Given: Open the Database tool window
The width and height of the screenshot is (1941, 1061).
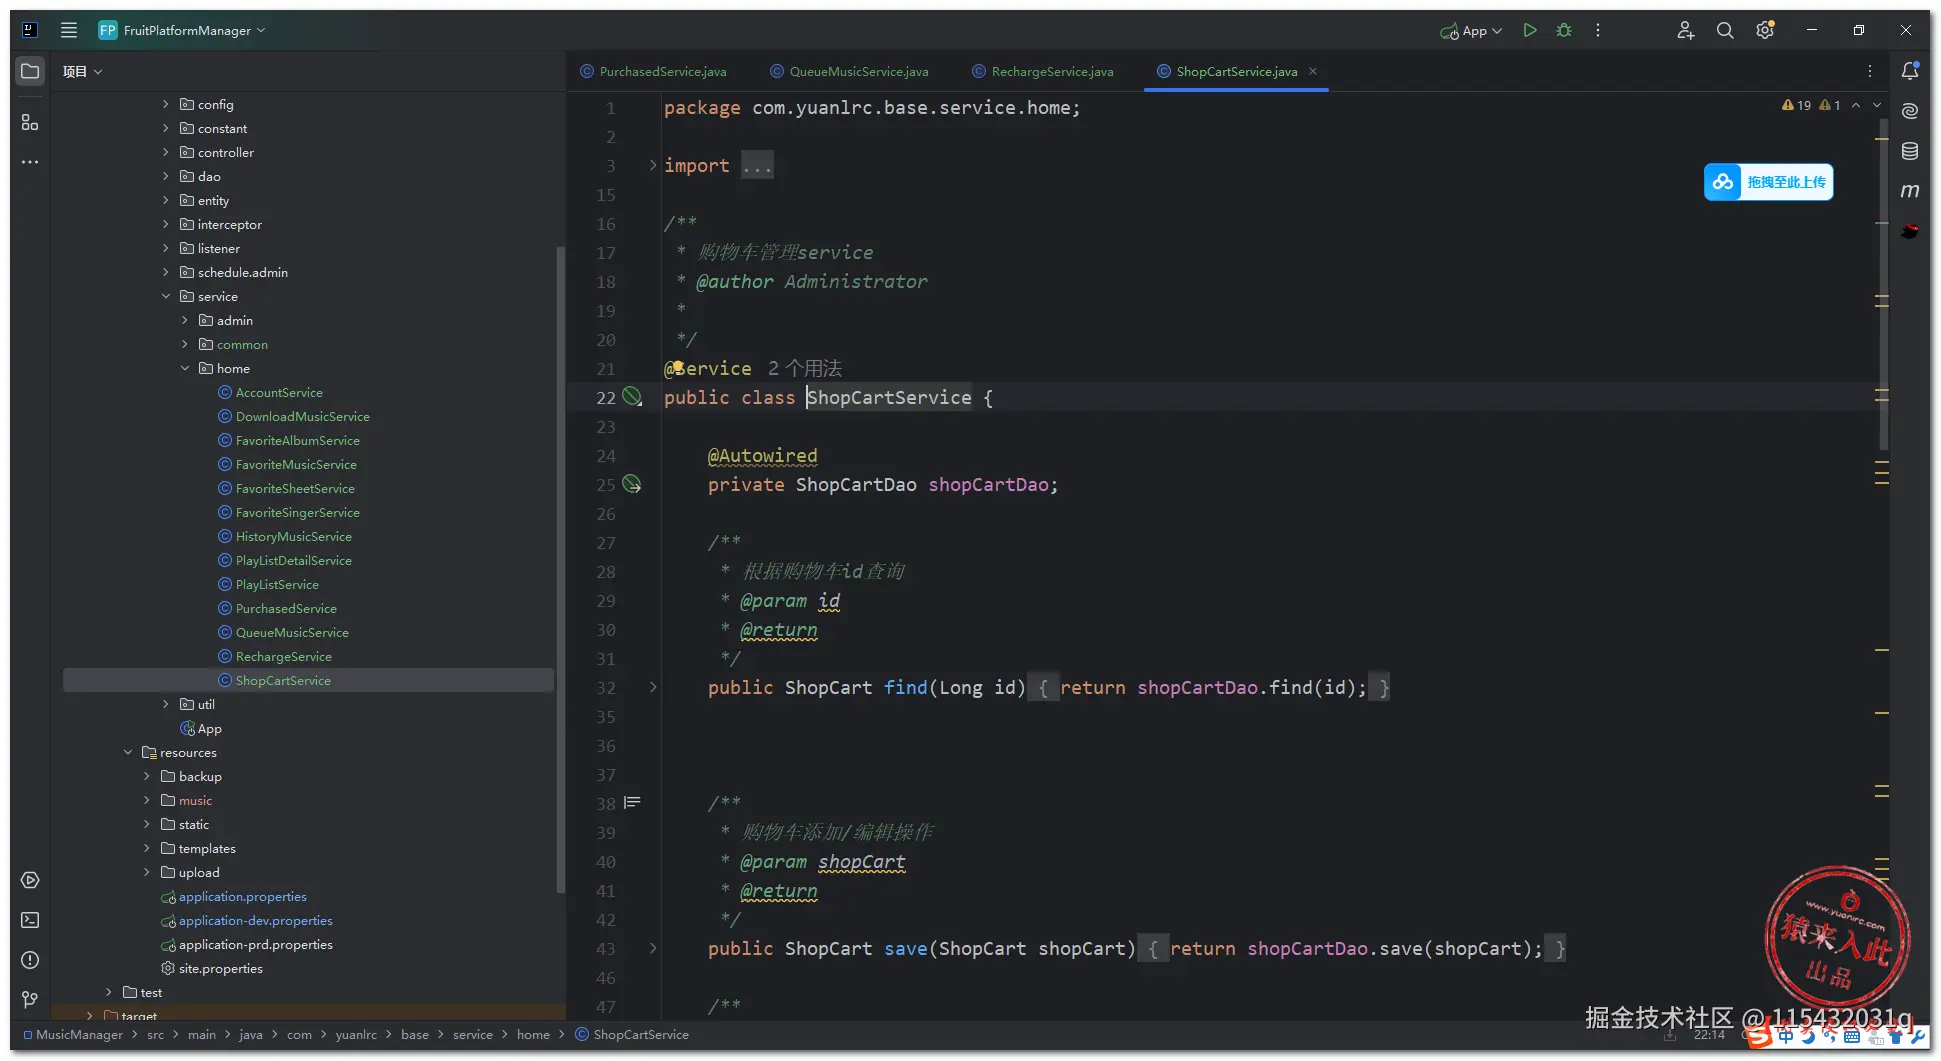Looking at the screenshot, I should 1909,151.
